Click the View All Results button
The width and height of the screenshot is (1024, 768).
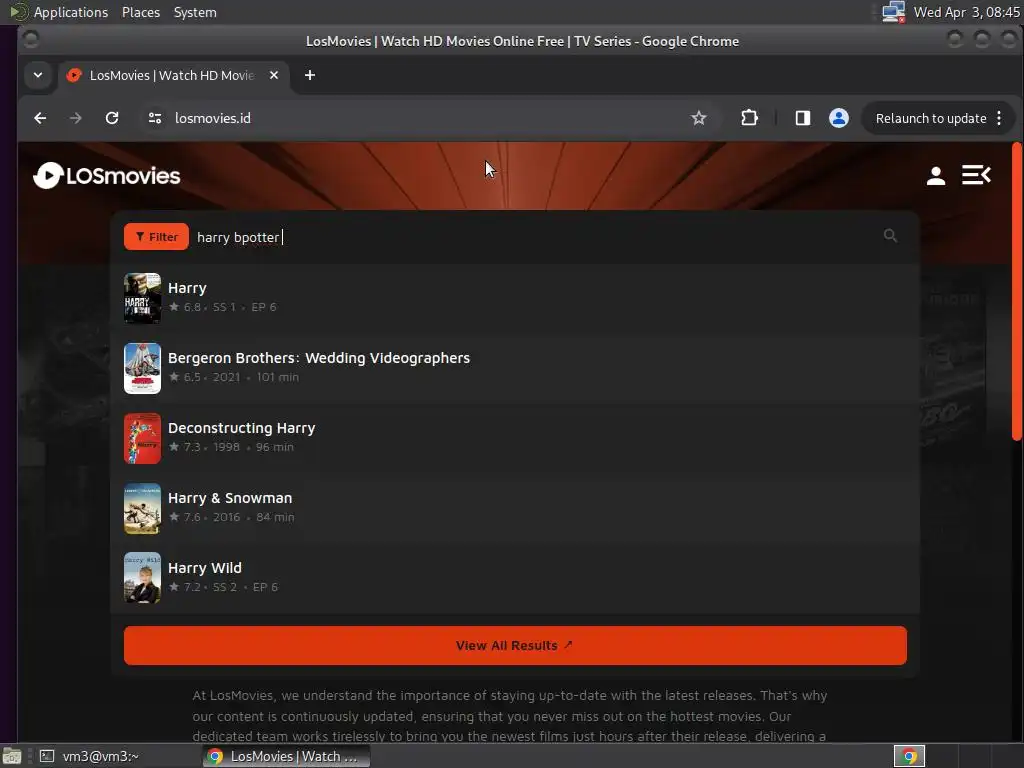pyautogui.click(x=515, y=645)
